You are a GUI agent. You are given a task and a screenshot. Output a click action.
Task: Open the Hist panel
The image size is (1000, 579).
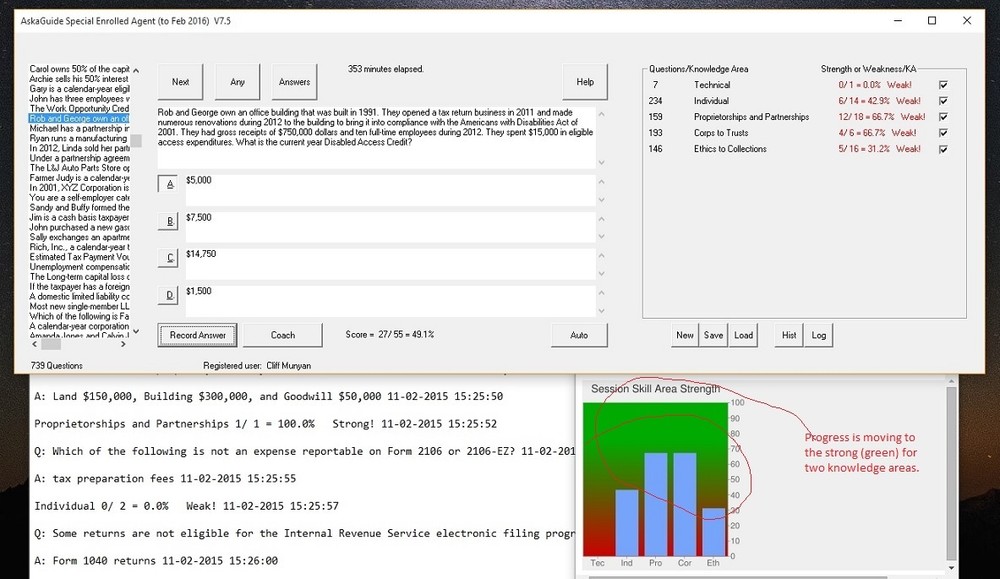pos(789,335)
